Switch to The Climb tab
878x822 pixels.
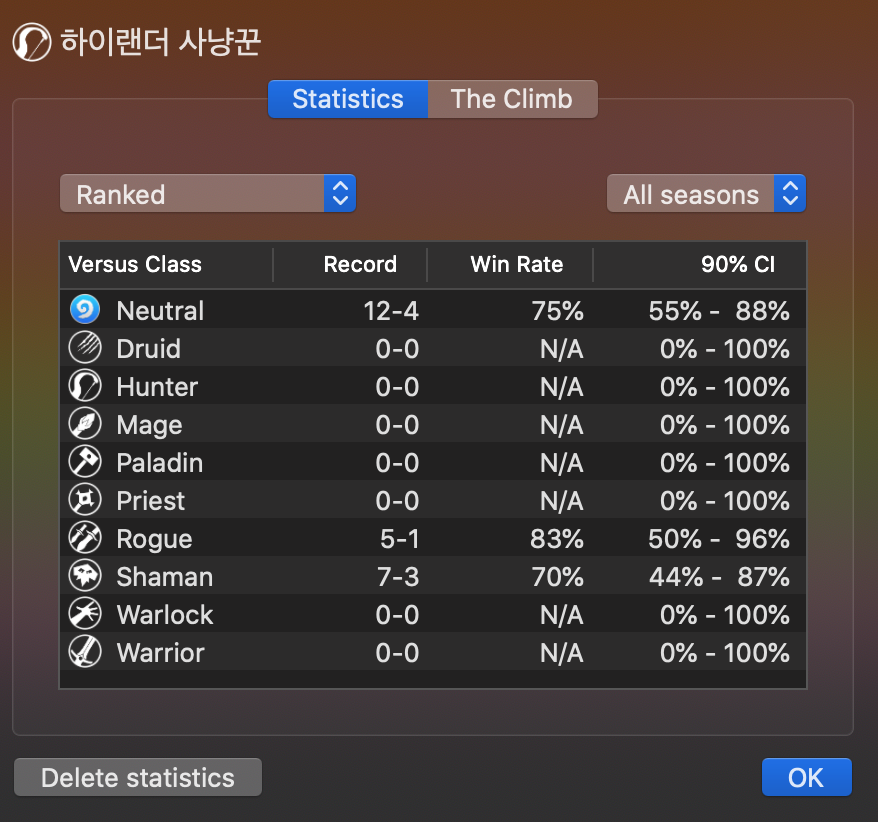click(512, 99)
